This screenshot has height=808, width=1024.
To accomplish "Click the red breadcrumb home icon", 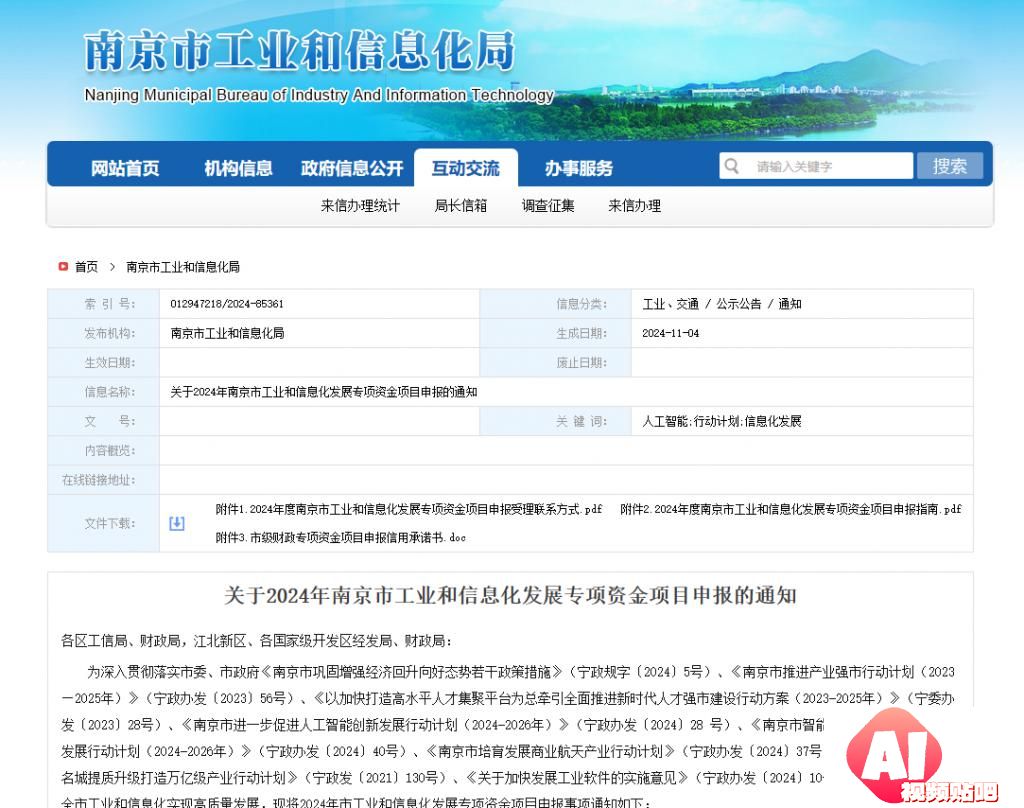I will [x=63, y=267].
